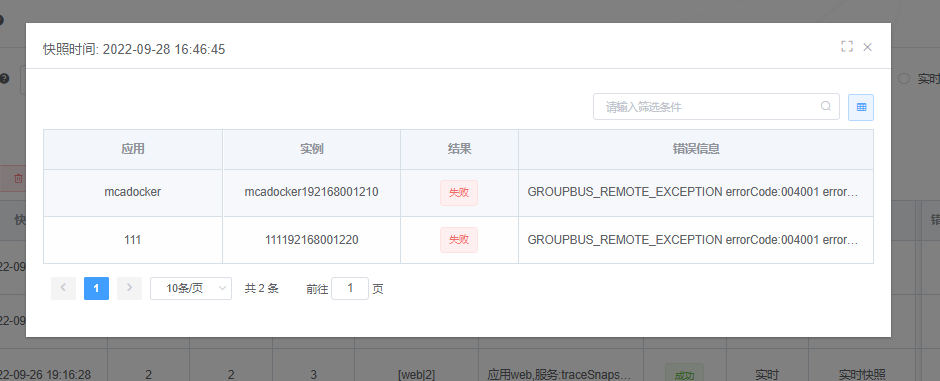Click the red delete button in background page

click(13, 179)
